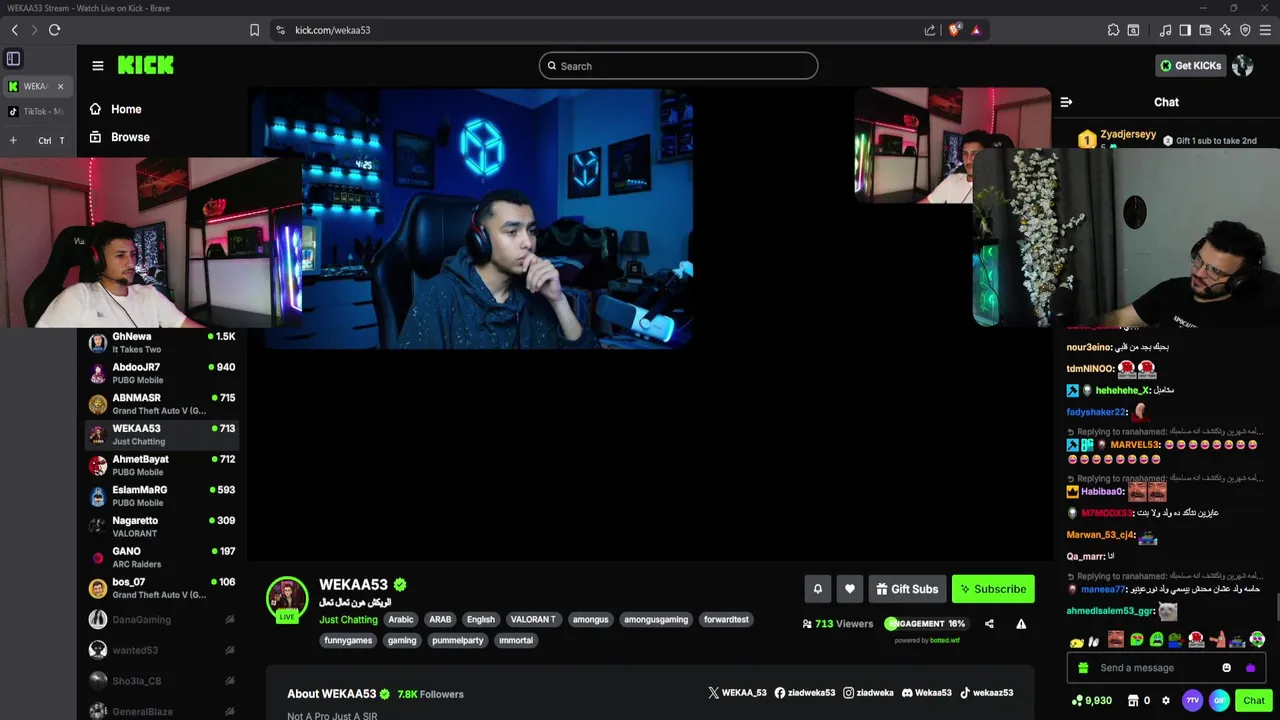The width and height of the screenshot is (1280, 720).
Task: Click the purple 7TV button
Action: point(1192,701)
